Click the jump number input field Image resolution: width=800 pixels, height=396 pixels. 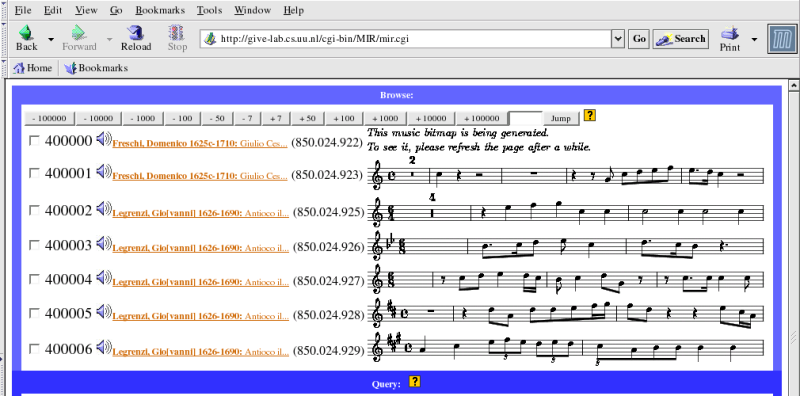click(526, 118)
